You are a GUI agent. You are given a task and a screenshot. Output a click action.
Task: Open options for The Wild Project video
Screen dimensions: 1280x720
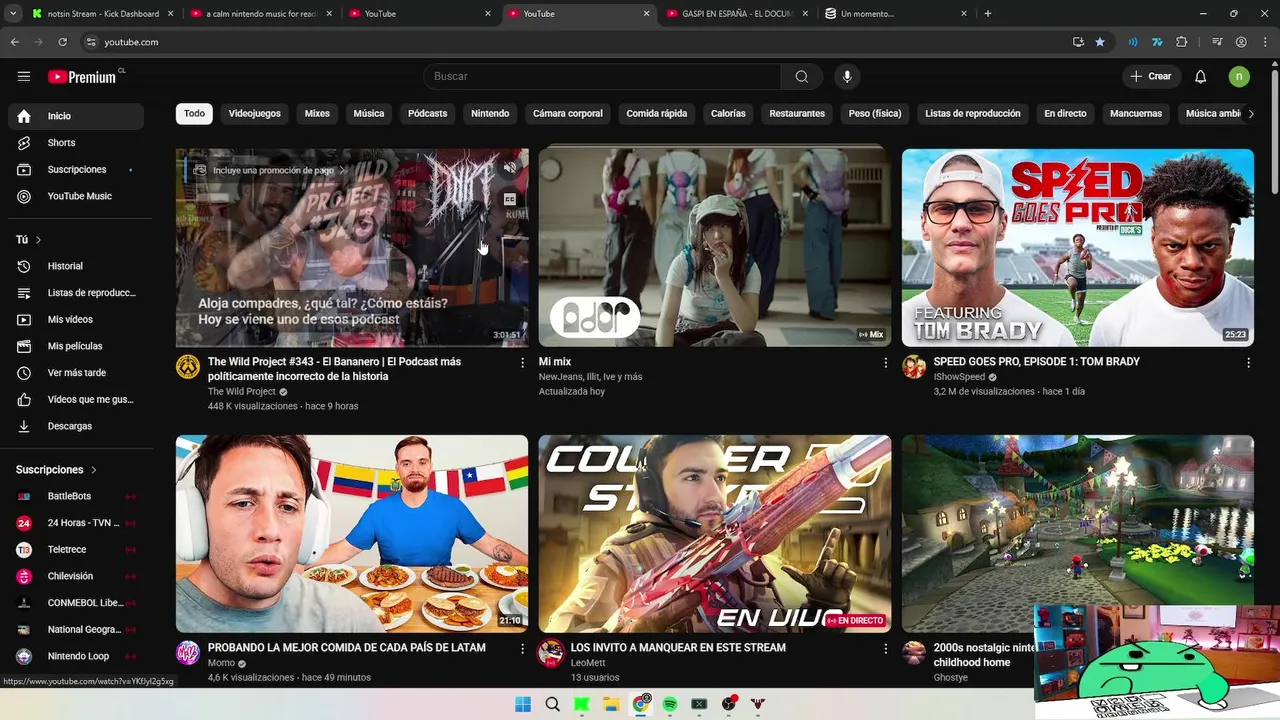522,363
